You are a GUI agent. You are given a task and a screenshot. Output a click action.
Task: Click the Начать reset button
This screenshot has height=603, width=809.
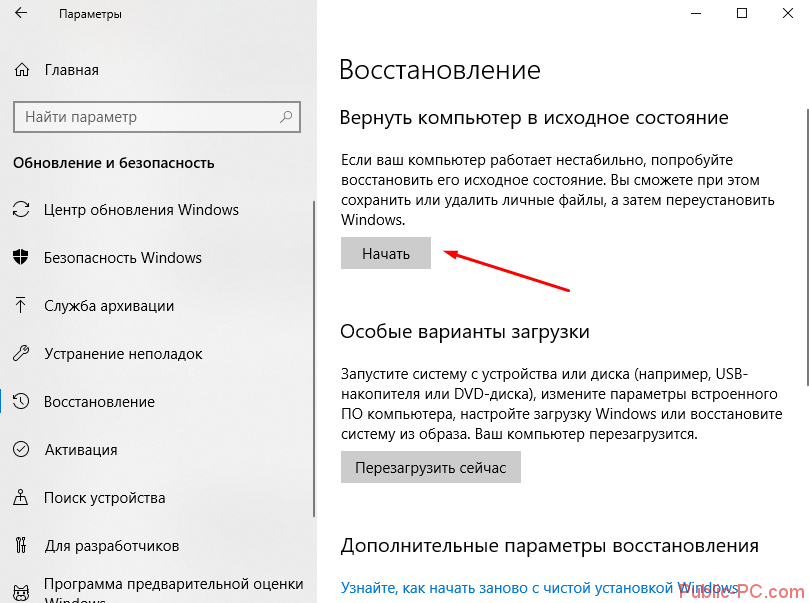click(x=385, y=253)
